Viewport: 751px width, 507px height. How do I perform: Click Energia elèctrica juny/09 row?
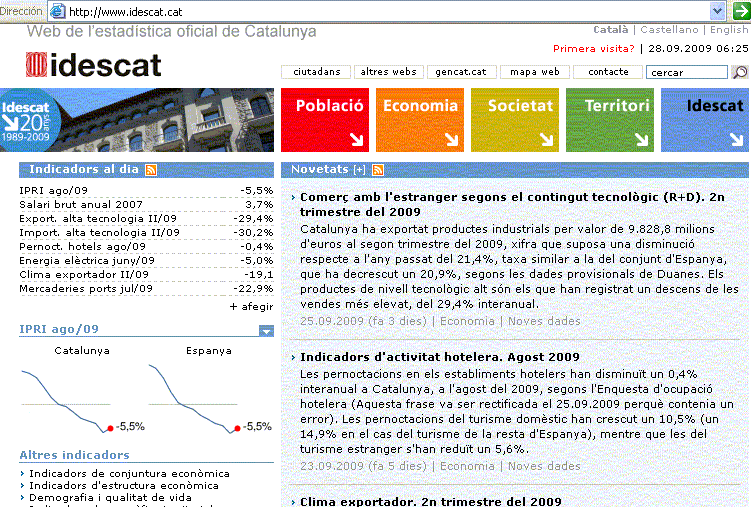(x=146, y=260)
